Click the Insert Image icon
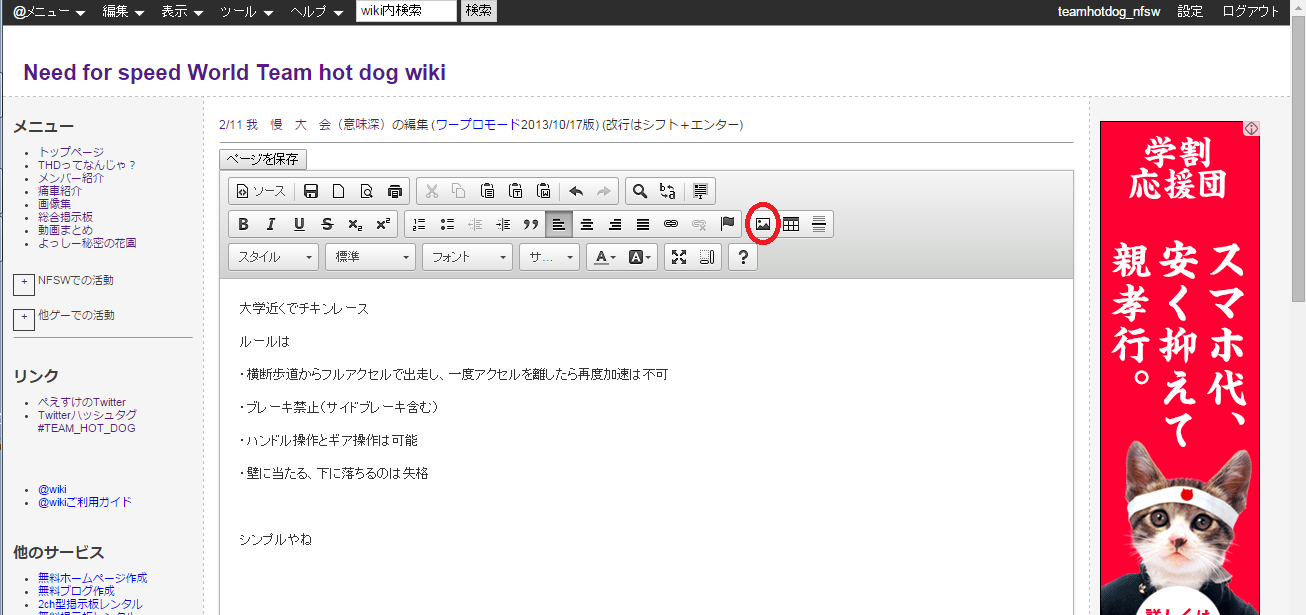The width and height of the screenshot is (1306, 615). click(x=763, y=224)
